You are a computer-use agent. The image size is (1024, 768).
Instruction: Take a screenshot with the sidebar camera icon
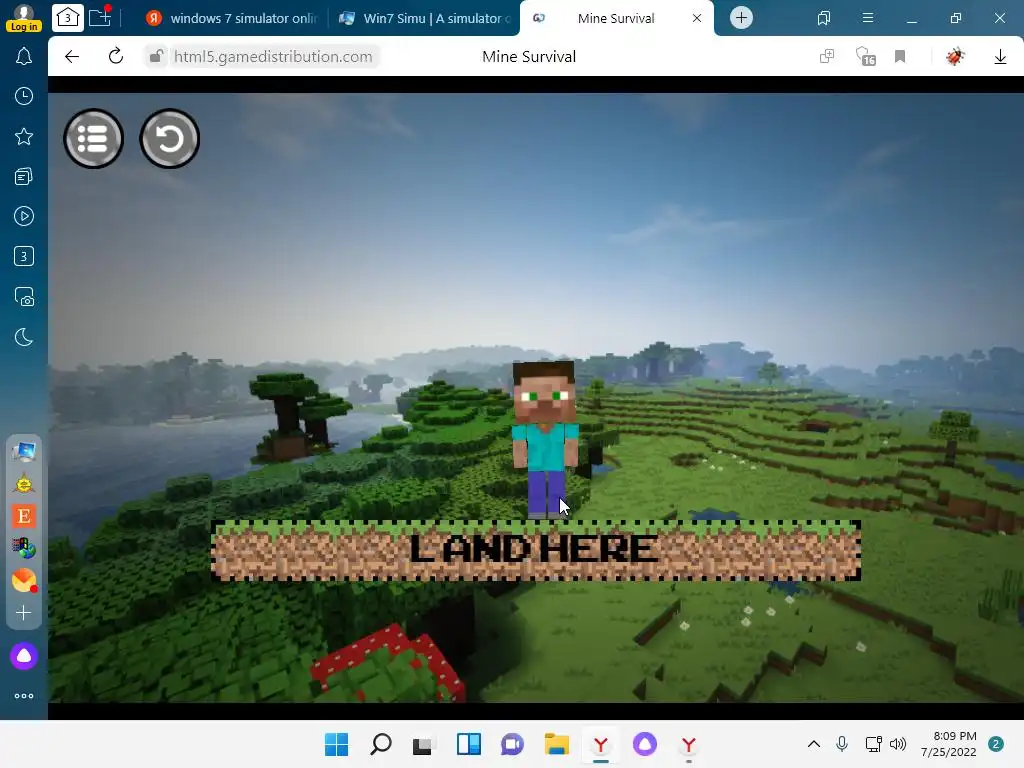click(x=24, y=297)
